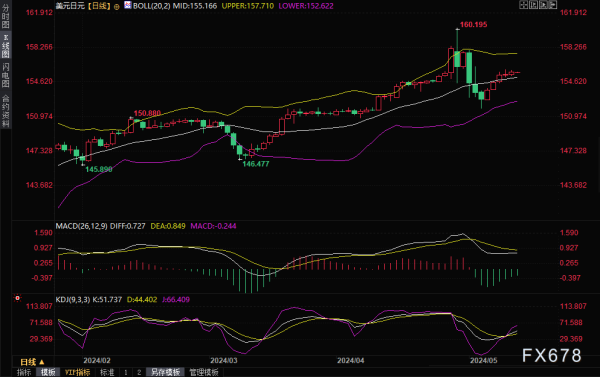Open 管理模板 template manager
This screenshot has width=600, height=377.
click(x=204, y=372)
